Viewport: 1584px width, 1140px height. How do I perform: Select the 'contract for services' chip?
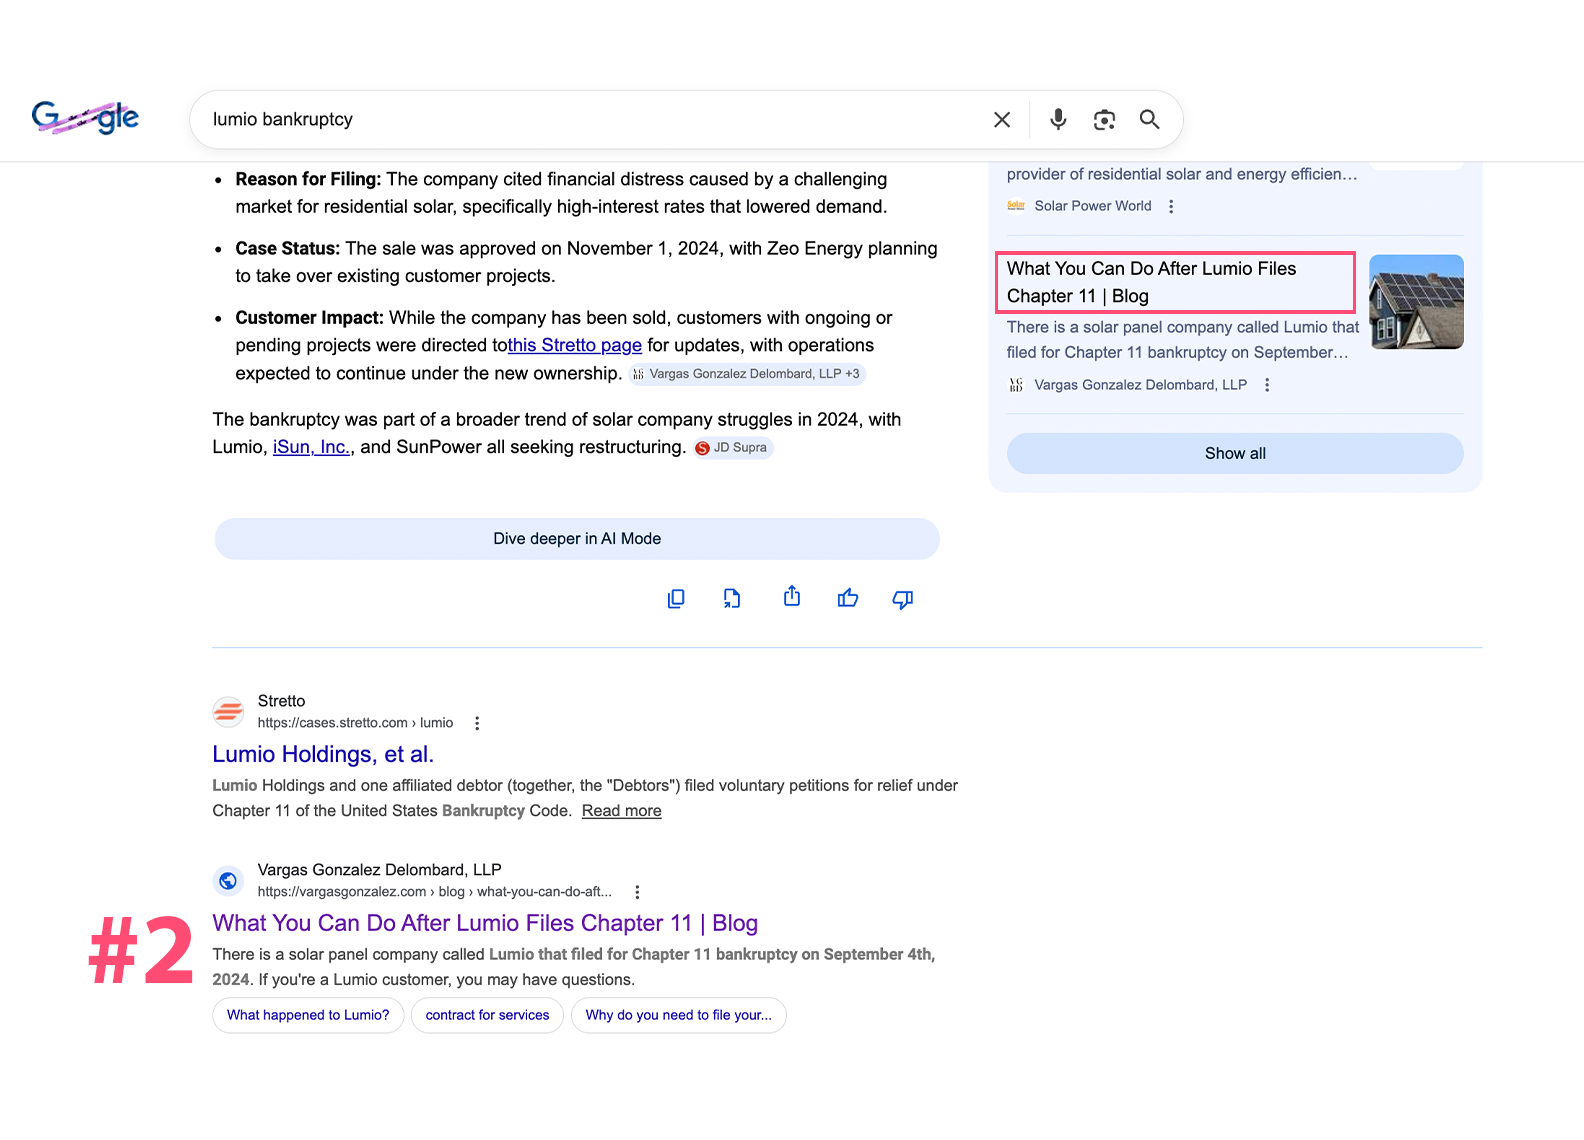(x=487, y=1015)
